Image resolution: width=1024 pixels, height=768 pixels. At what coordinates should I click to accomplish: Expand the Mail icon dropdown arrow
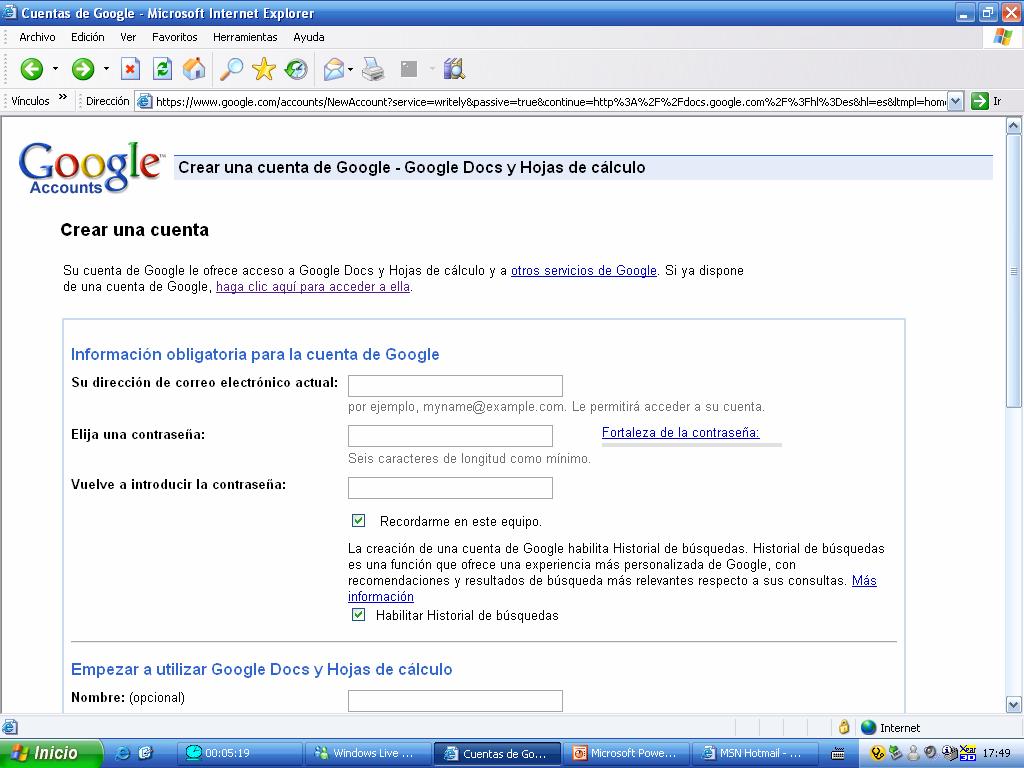351,69
